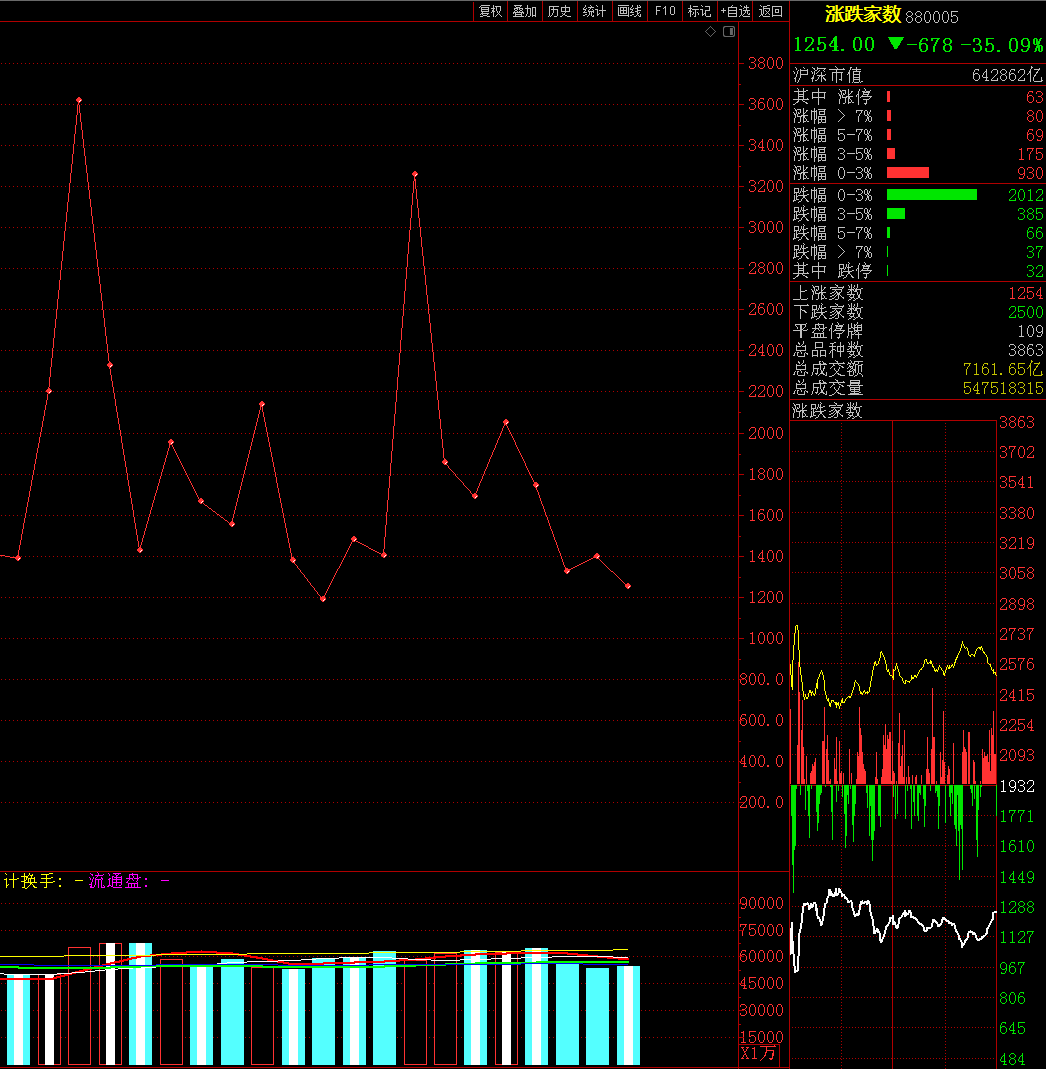Select the 跌幅 > 7% row
Viewport: 1046px width, 1069px height.
[918, 252]
